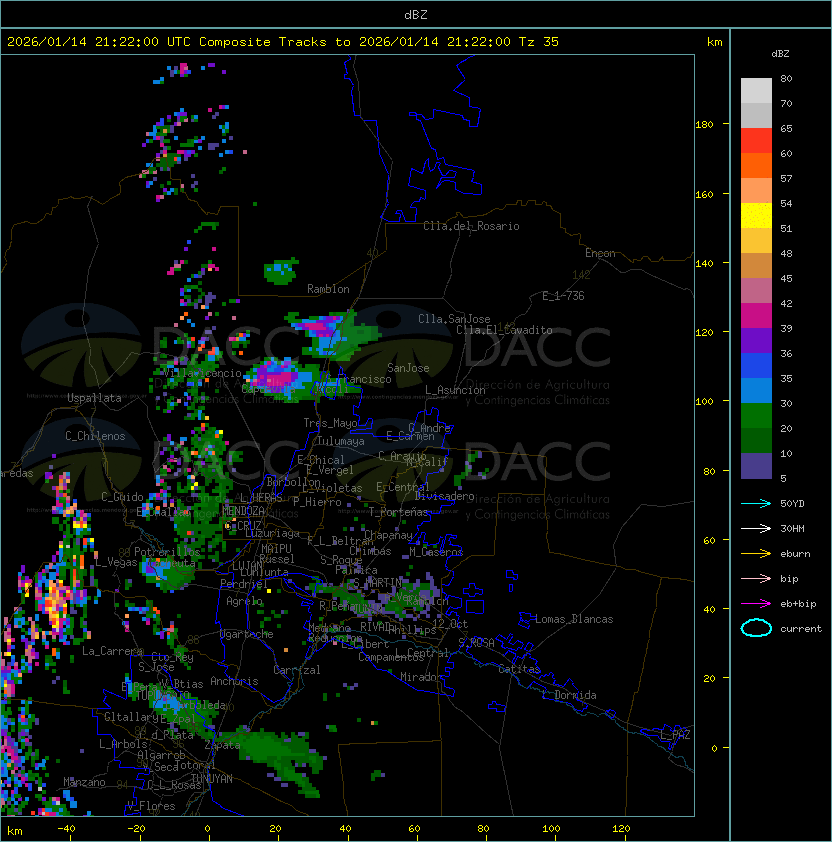
Task: Click the 'E_1-736' map label
Action: coord(563,296)
